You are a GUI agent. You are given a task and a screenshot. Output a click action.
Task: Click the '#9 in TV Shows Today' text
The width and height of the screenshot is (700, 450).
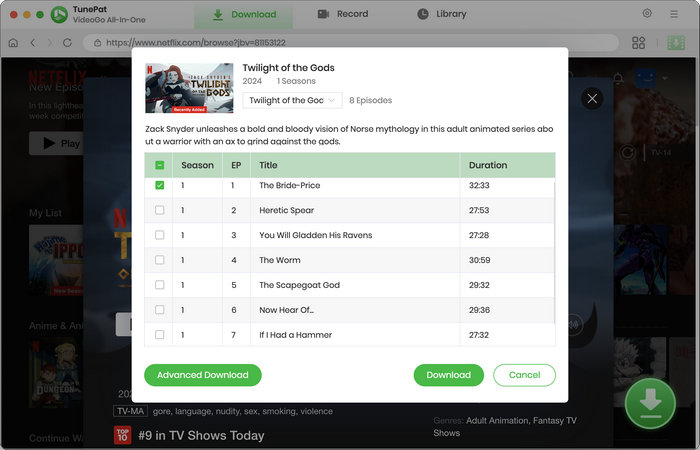pos(201,435)
